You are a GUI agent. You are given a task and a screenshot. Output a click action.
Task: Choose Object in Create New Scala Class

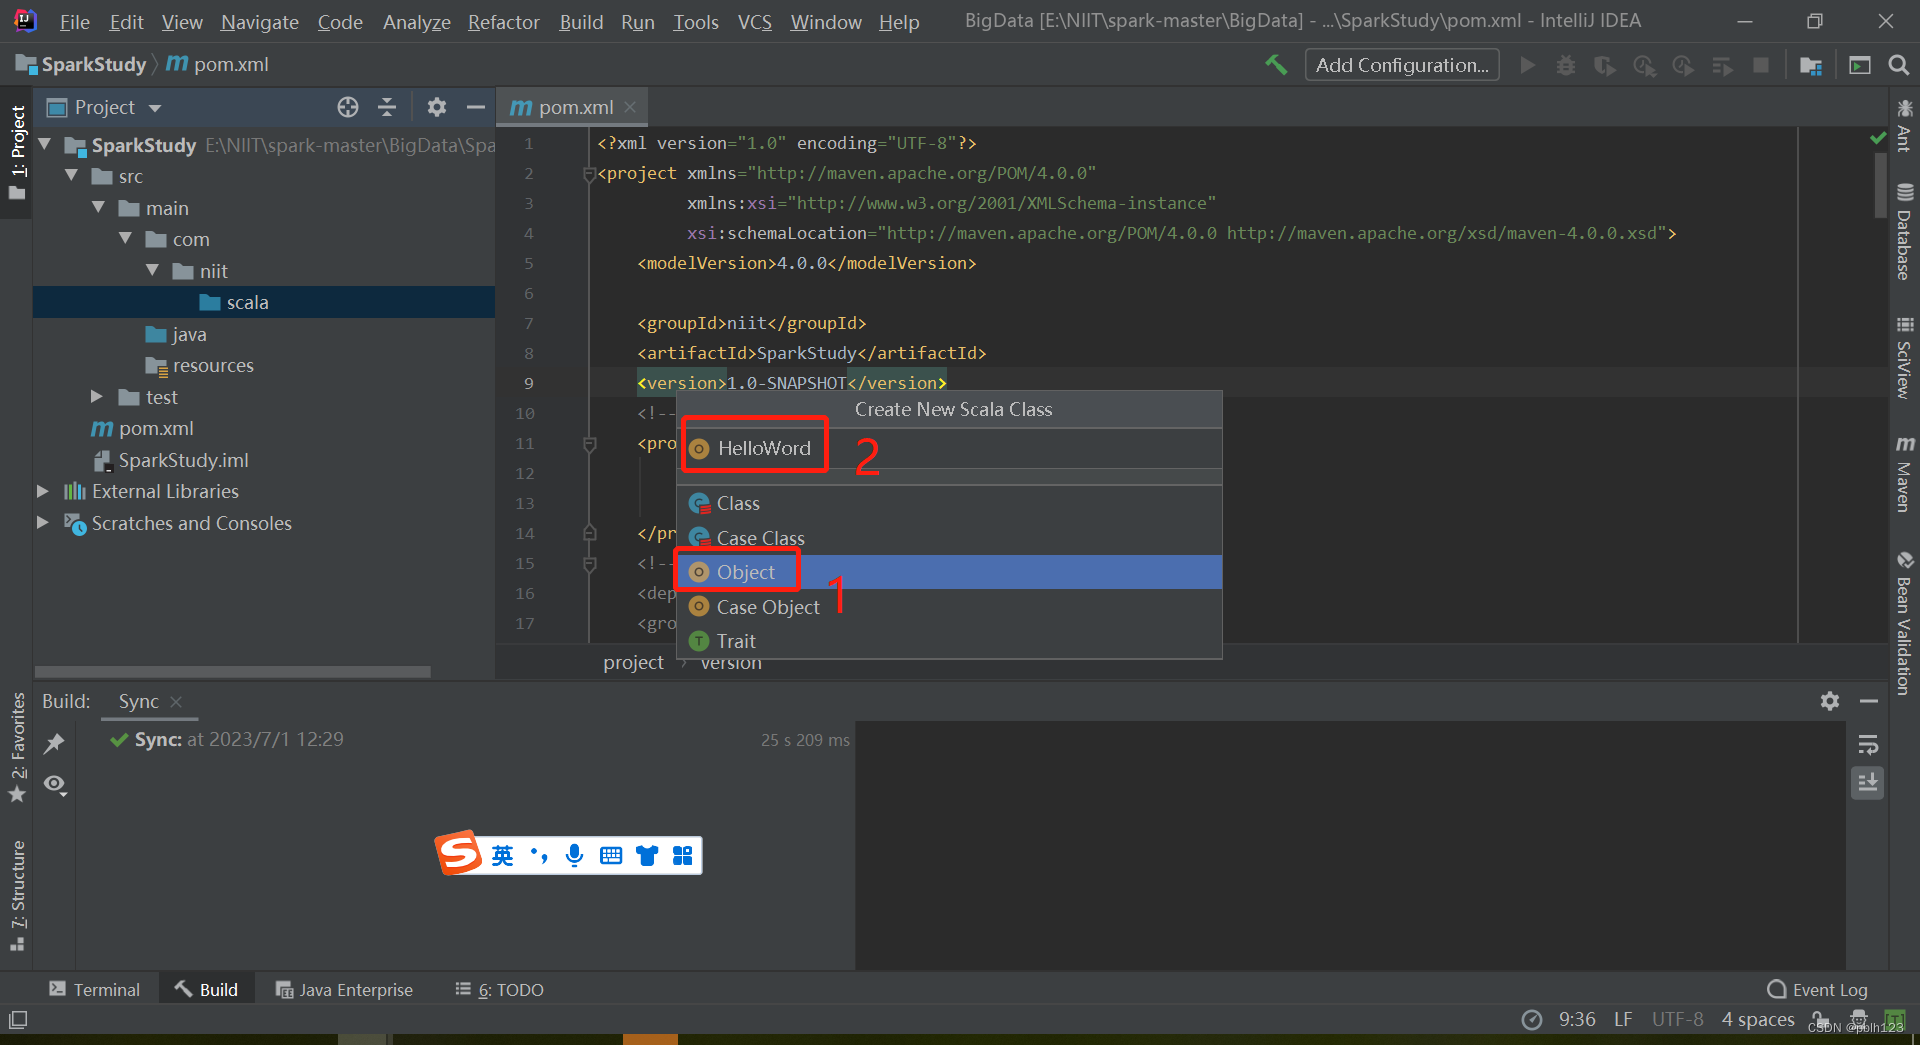(949, 572)
